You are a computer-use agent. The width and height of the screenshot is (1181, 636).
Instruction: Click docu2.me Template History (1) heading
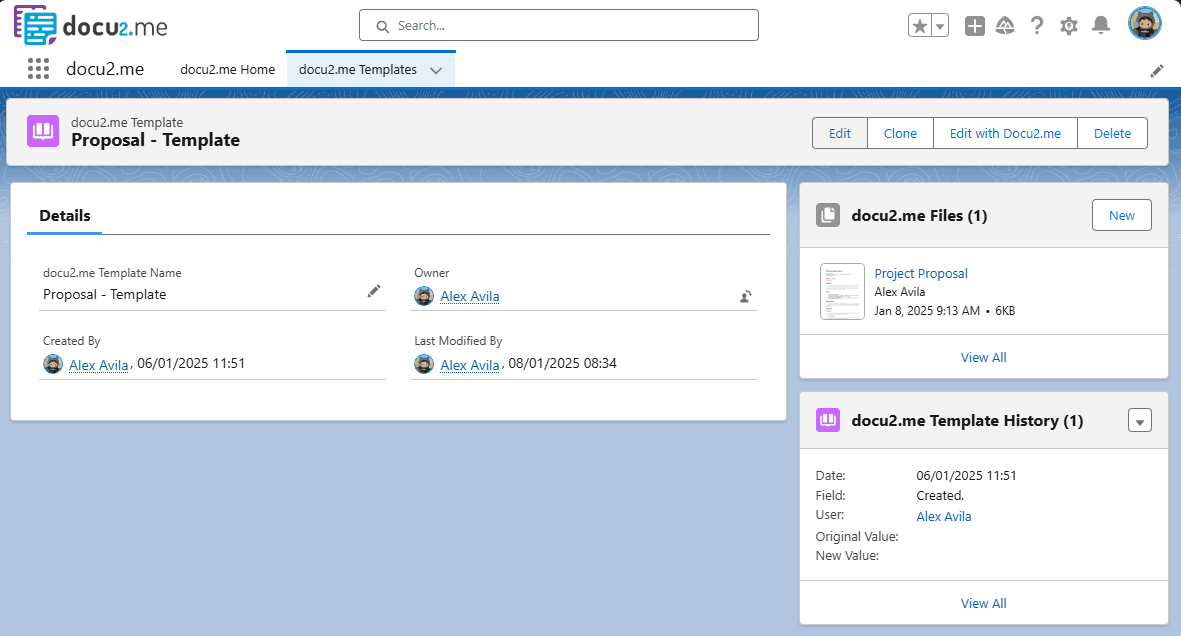[967, 420]
